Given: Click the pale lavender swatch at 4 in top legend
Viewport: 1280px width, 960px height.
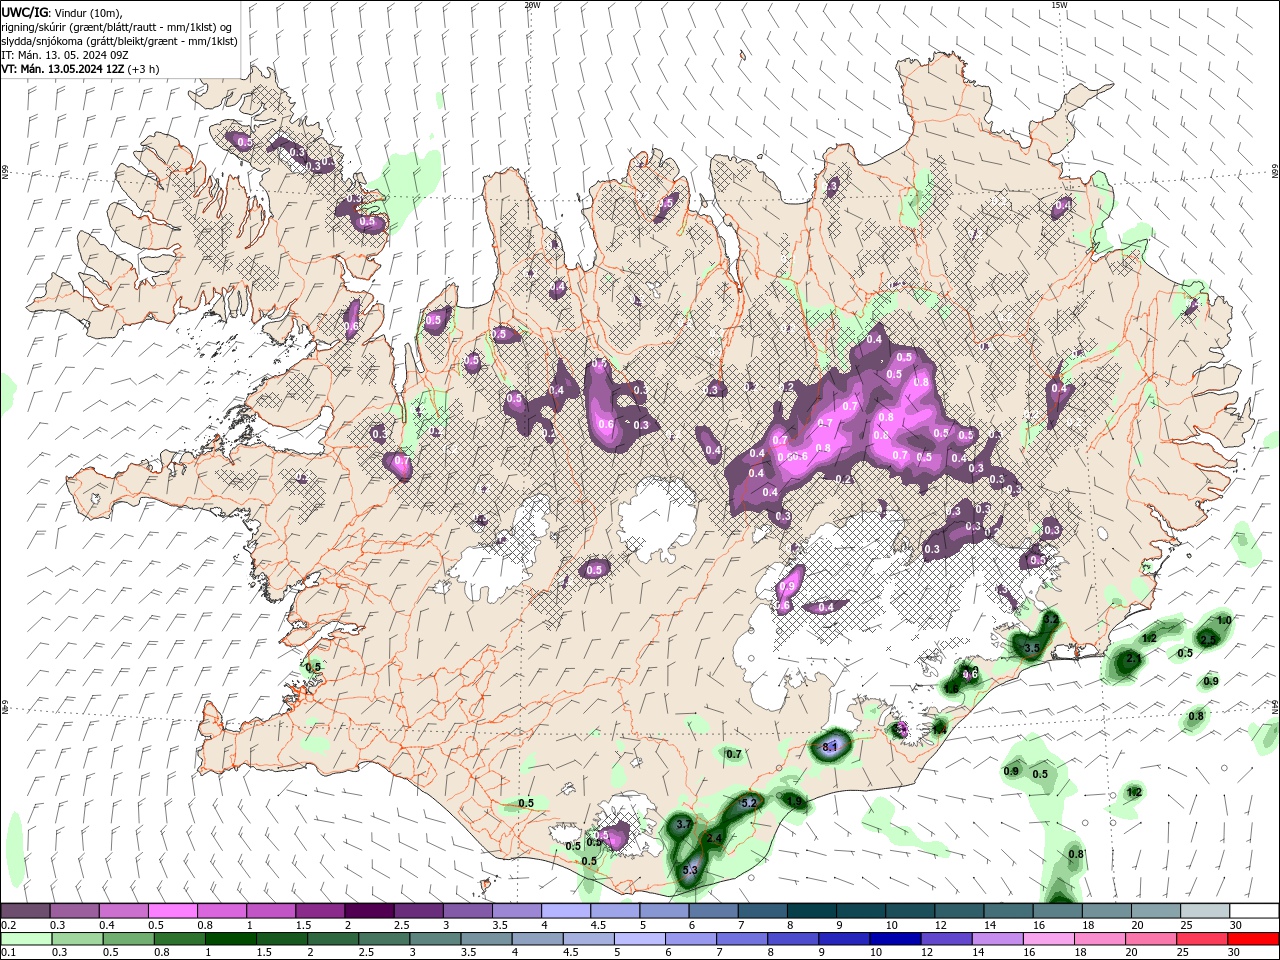Looking at the screenshot, I should 565,911.
